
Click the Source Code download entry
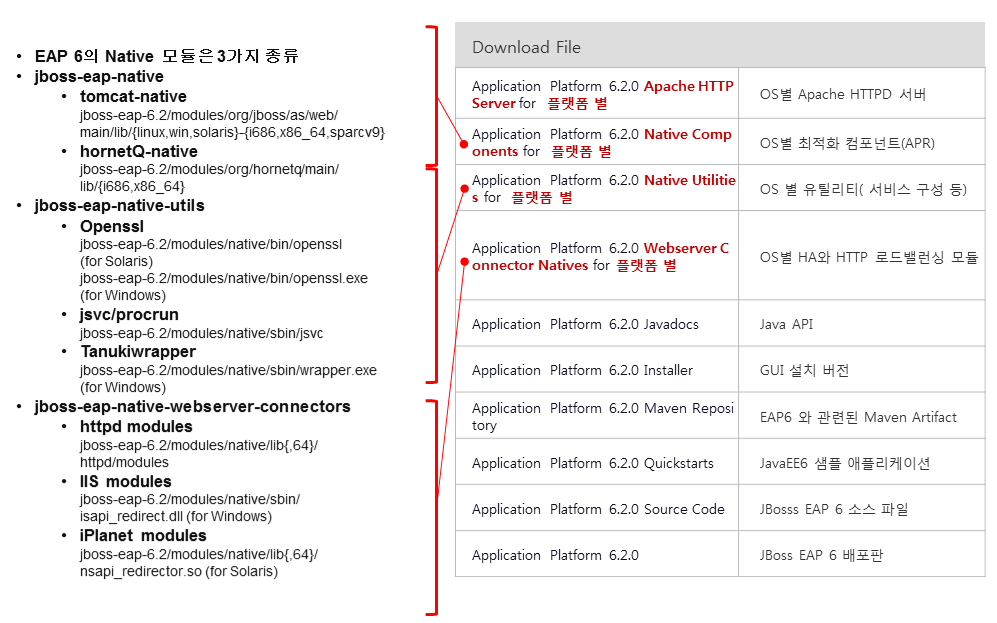[x=598, y=509]
